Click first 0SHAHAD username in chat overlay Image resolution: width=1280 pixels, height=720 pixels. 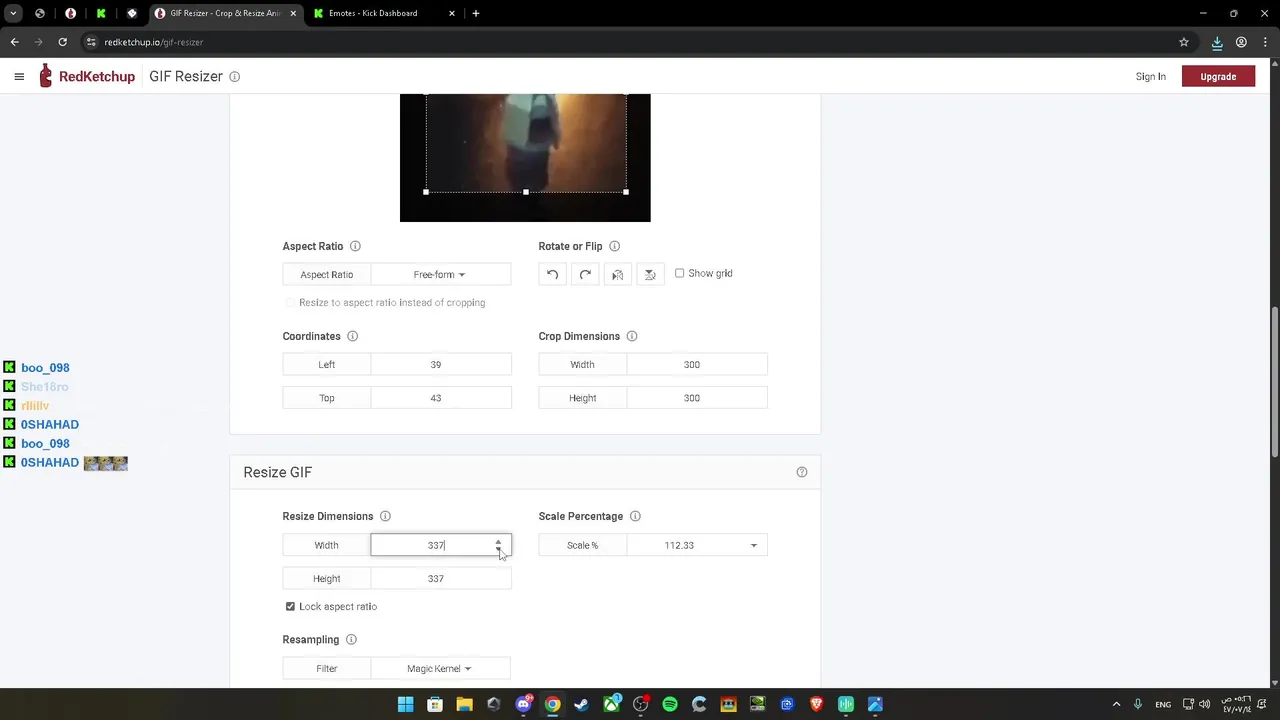(x=50, y=424)
